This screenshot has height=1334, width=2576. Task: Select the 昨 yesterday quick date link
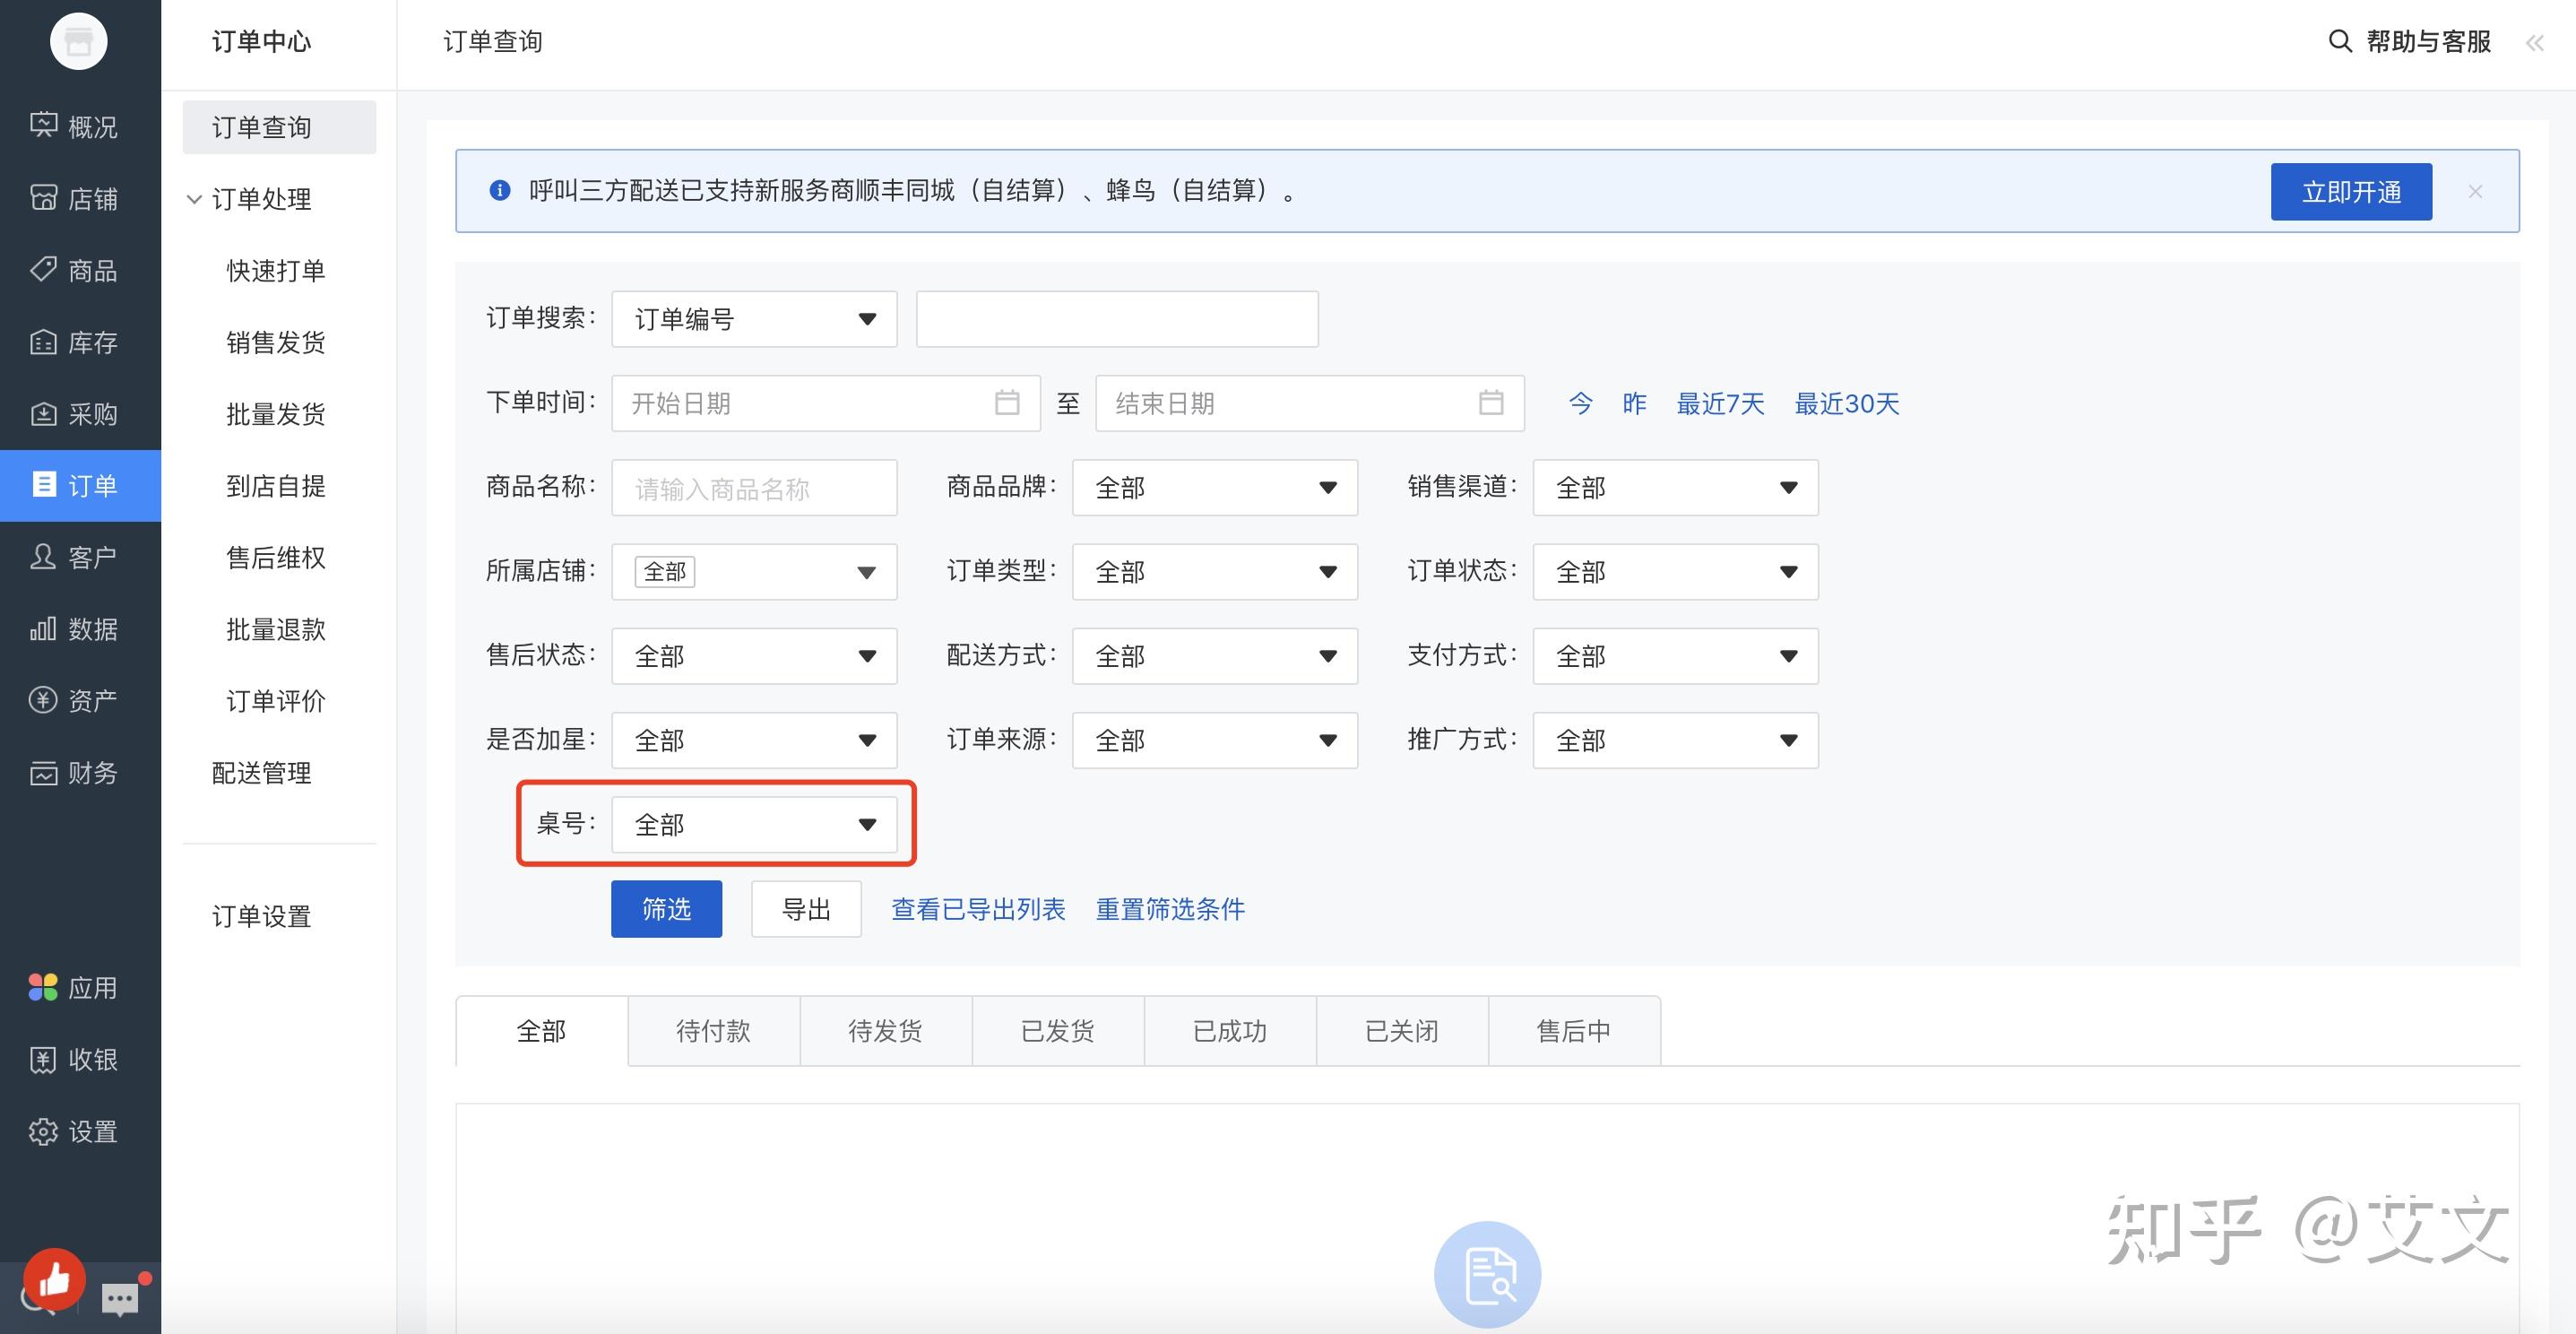1634,403
